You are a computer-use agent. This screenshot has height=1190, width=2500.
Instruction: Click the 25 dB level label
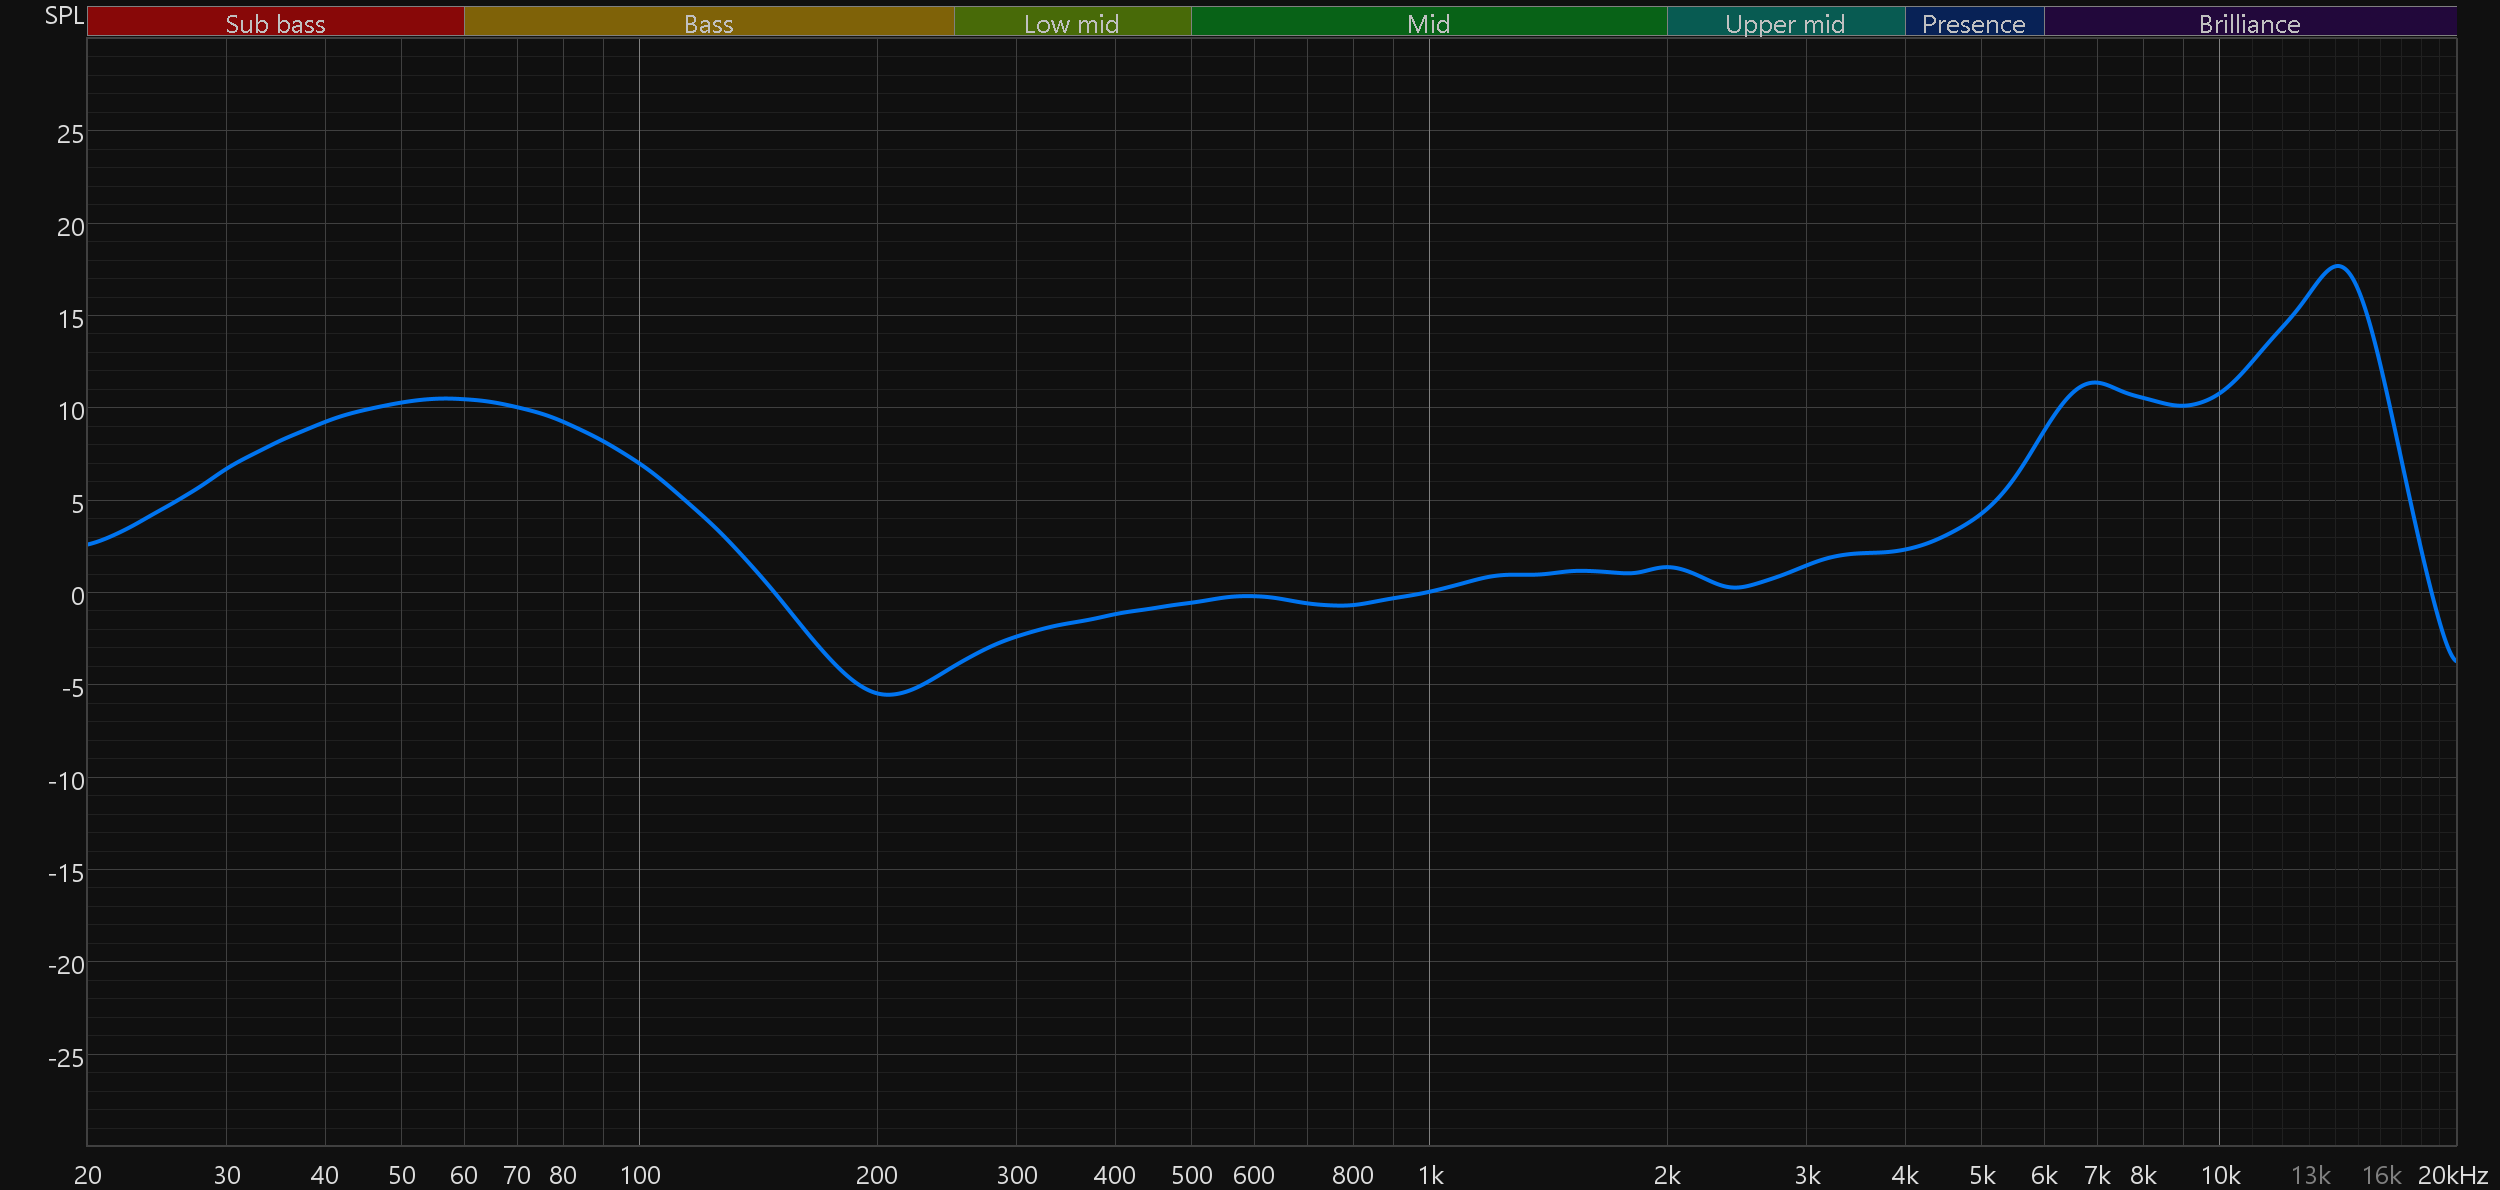(x=70, y=134)
